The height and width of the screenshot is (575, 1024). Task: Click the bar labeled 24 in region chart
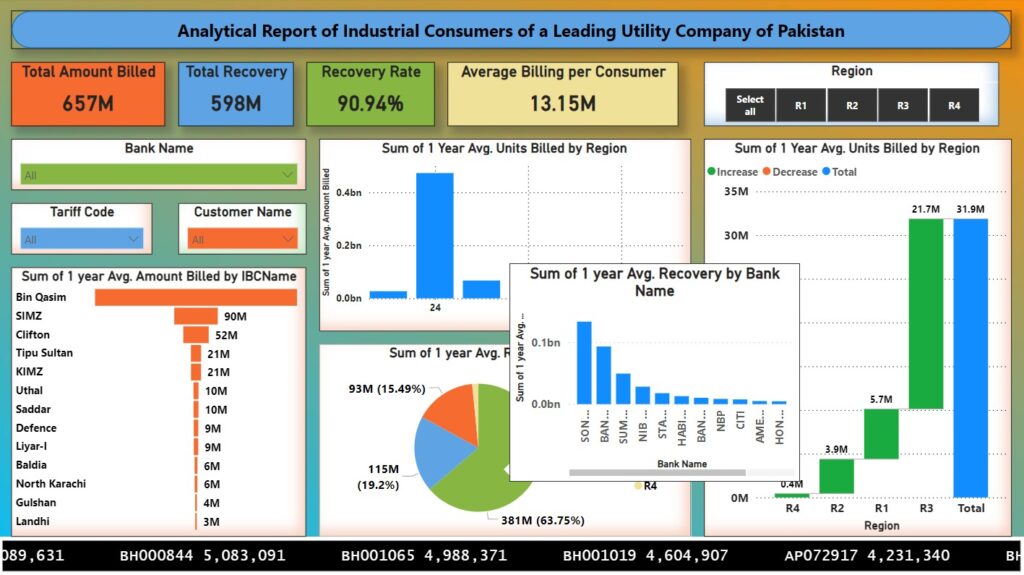(x=435, y=236)
